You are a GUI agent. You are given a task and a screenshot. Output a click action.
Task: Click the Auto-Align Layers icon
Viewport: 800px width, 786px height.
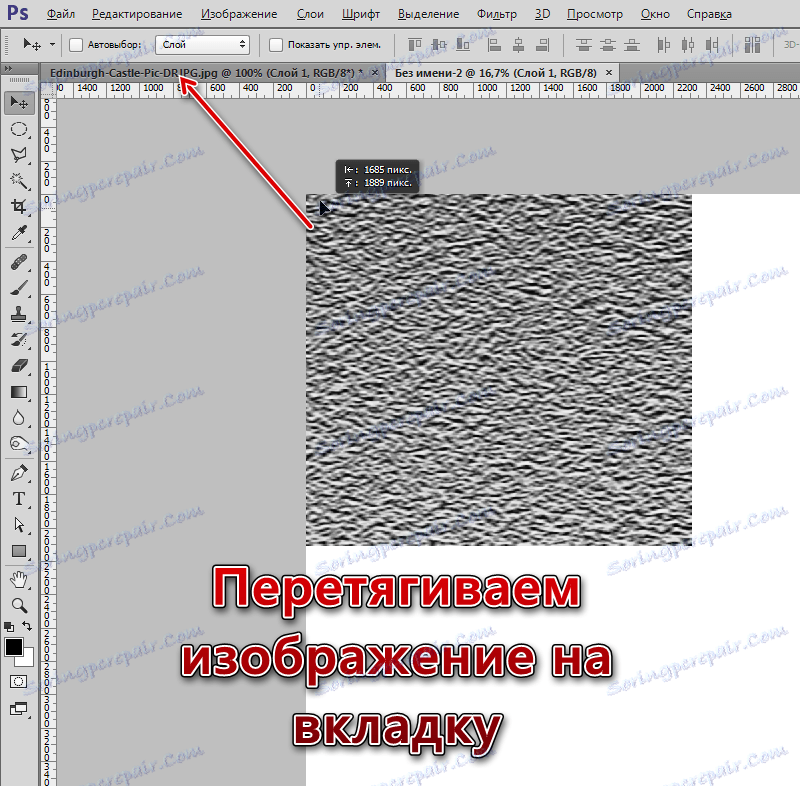tap(753, 45)
